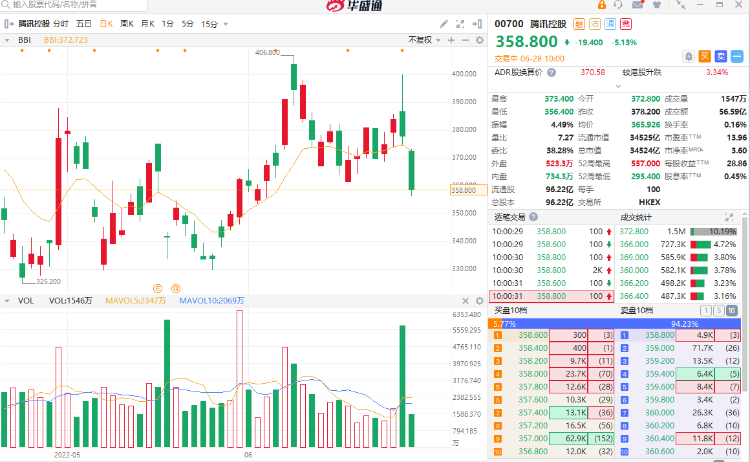This screenshot has width=750, height=462.
Task: Click the E event marker
Action: [157, 288]
